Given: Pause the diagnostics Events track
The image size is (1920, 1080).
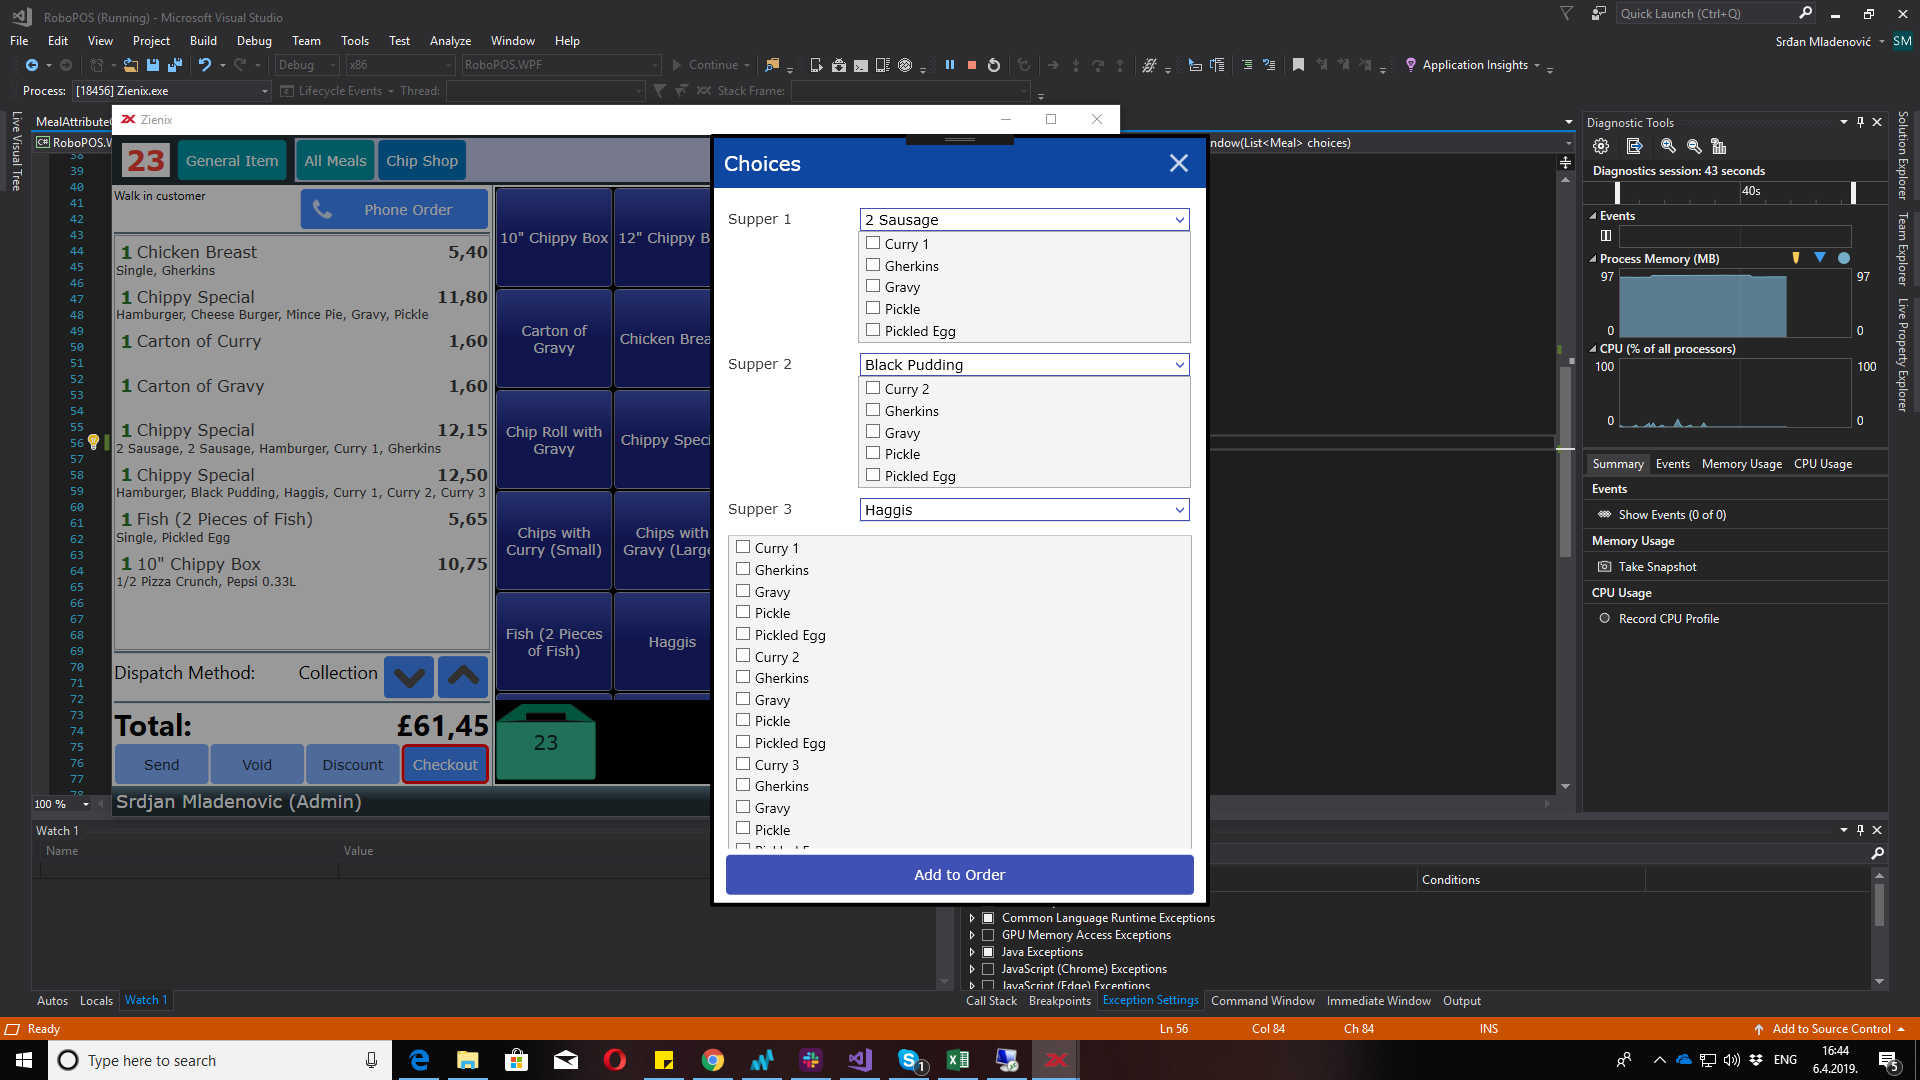Looking at the screenshot, I should (x=1606, y=236).
